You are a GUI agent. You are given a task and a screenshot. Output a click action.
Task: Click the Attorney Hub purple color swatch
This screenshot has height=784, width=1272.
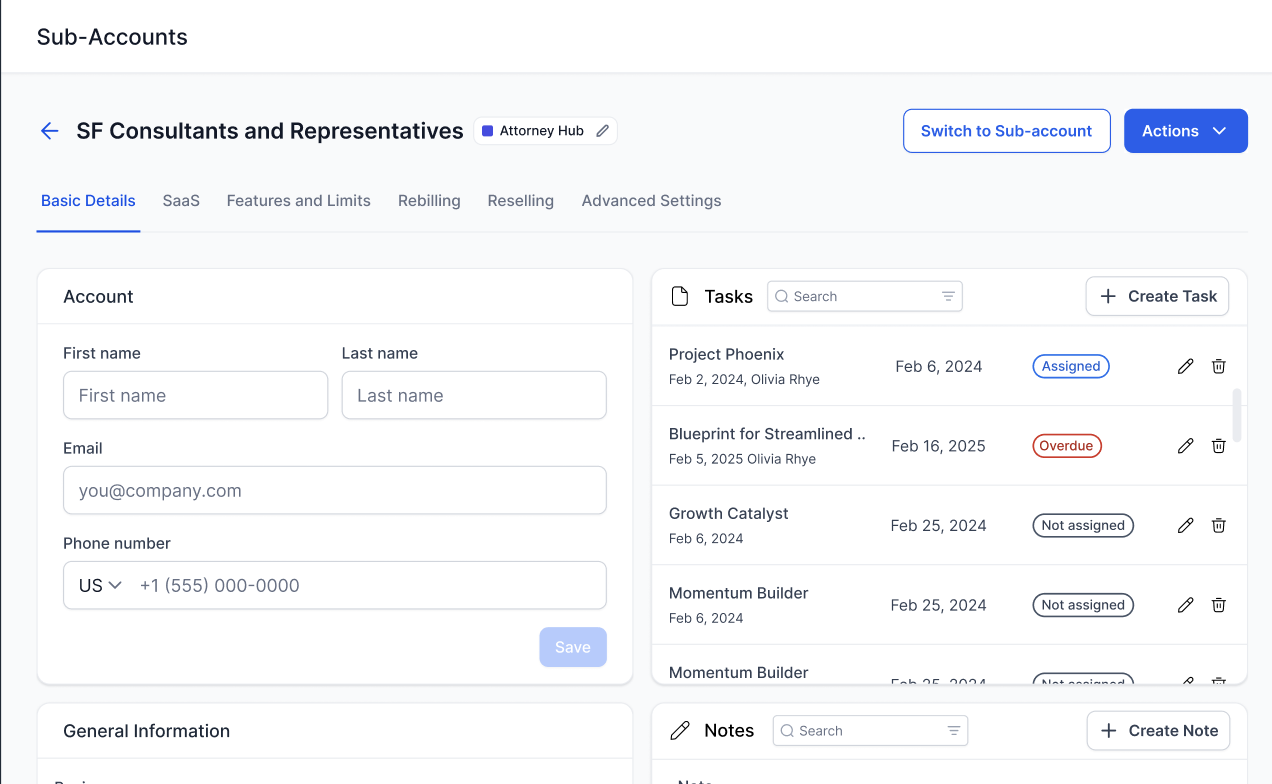point(488,131)
